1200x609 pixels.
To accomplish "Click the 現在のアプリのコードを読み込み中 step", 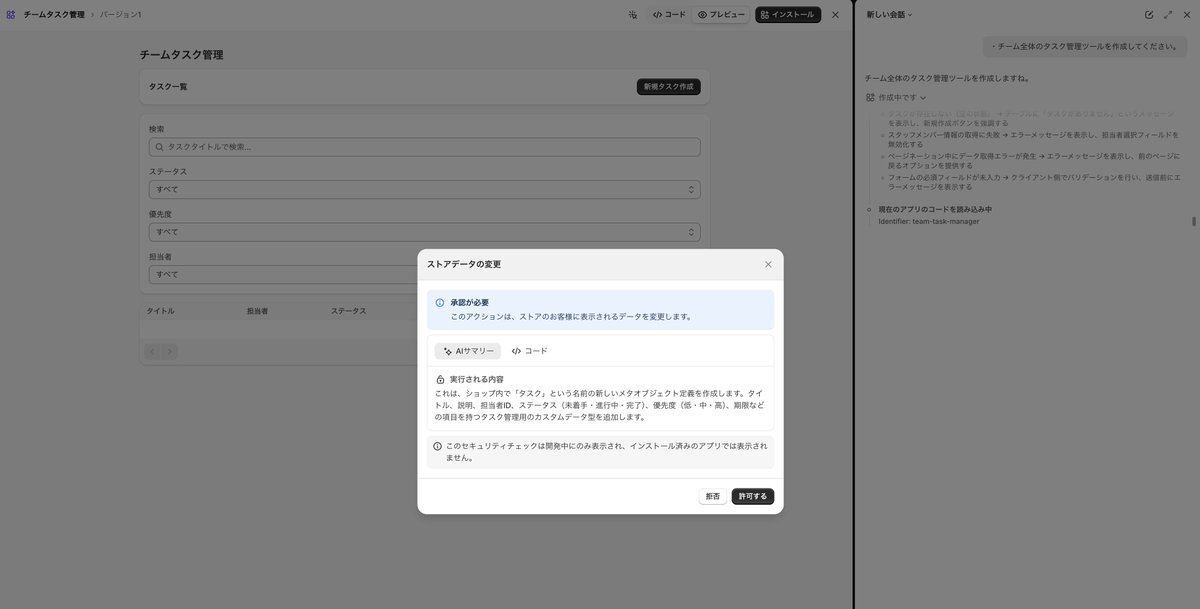I will (935, 209).
